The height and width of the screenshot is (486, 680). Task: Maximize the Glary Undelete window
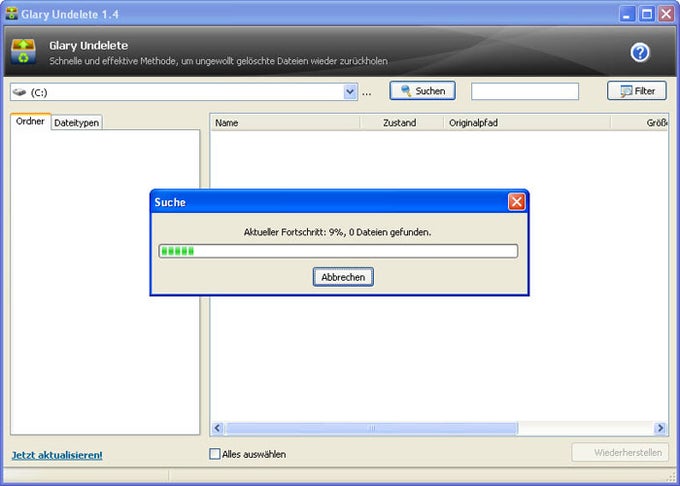(x=647, y=14)
